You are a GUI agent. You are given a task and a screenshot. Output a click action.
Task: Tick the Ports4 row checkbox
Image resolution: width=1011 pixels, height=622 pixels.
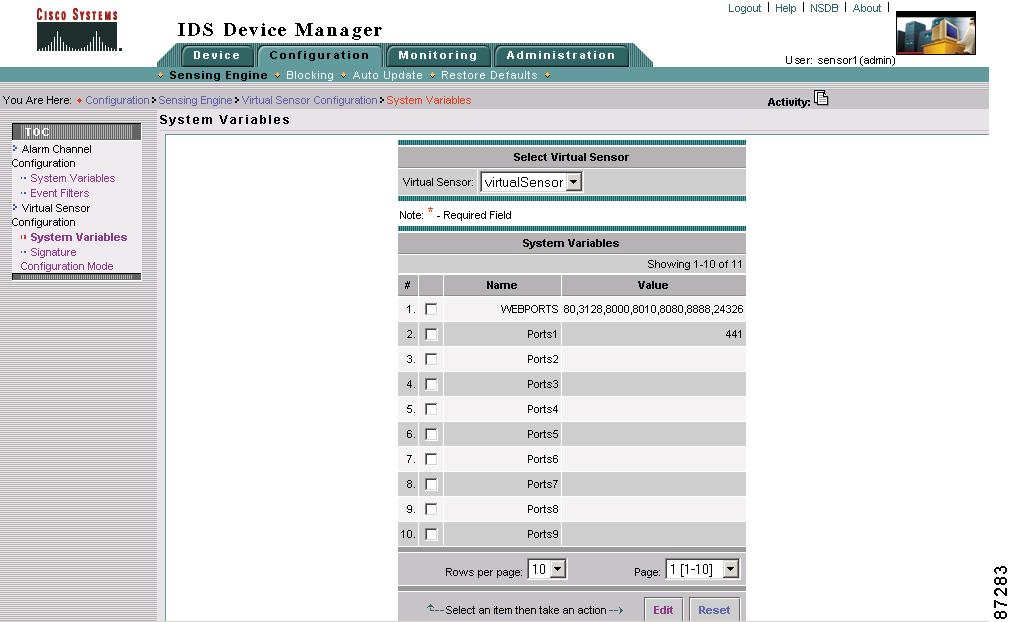pos(431,409)
